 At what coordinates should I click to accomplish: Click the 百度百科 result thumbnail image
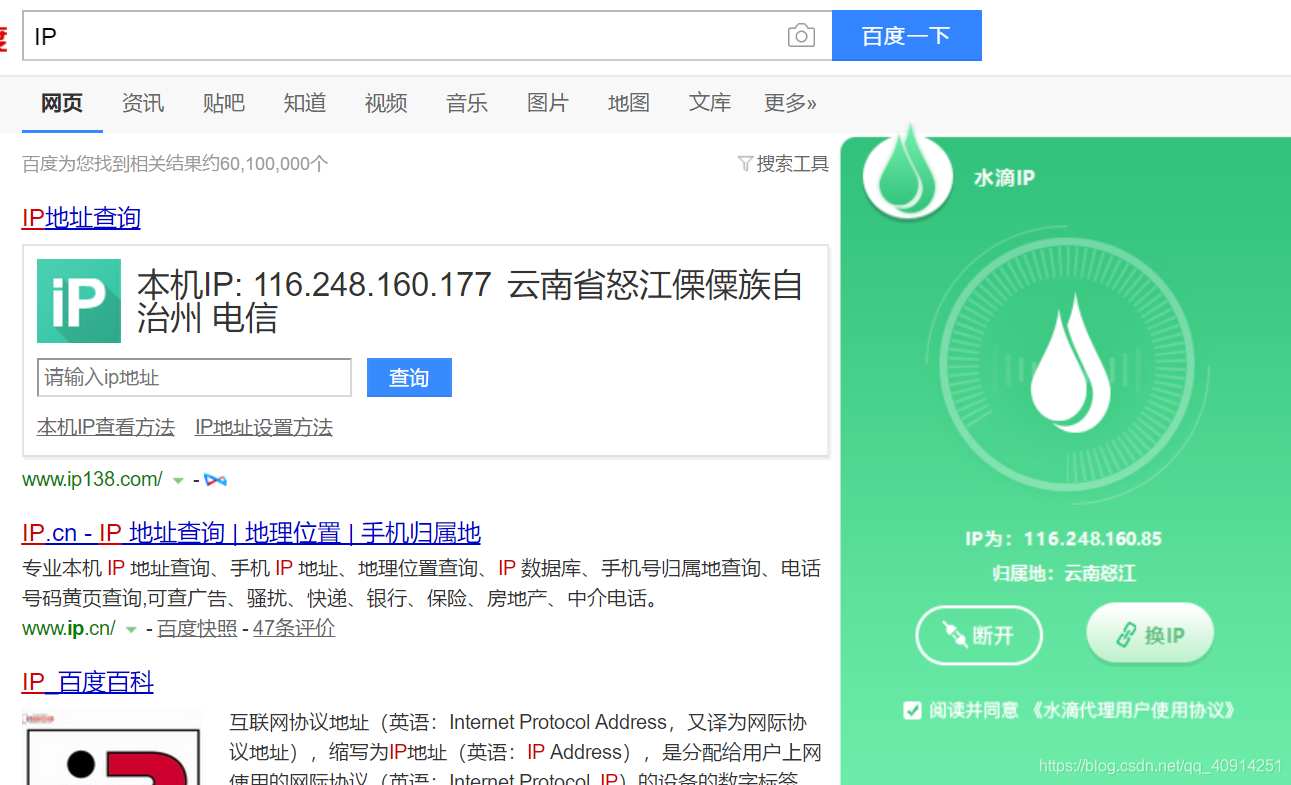[x=112, y=748]
